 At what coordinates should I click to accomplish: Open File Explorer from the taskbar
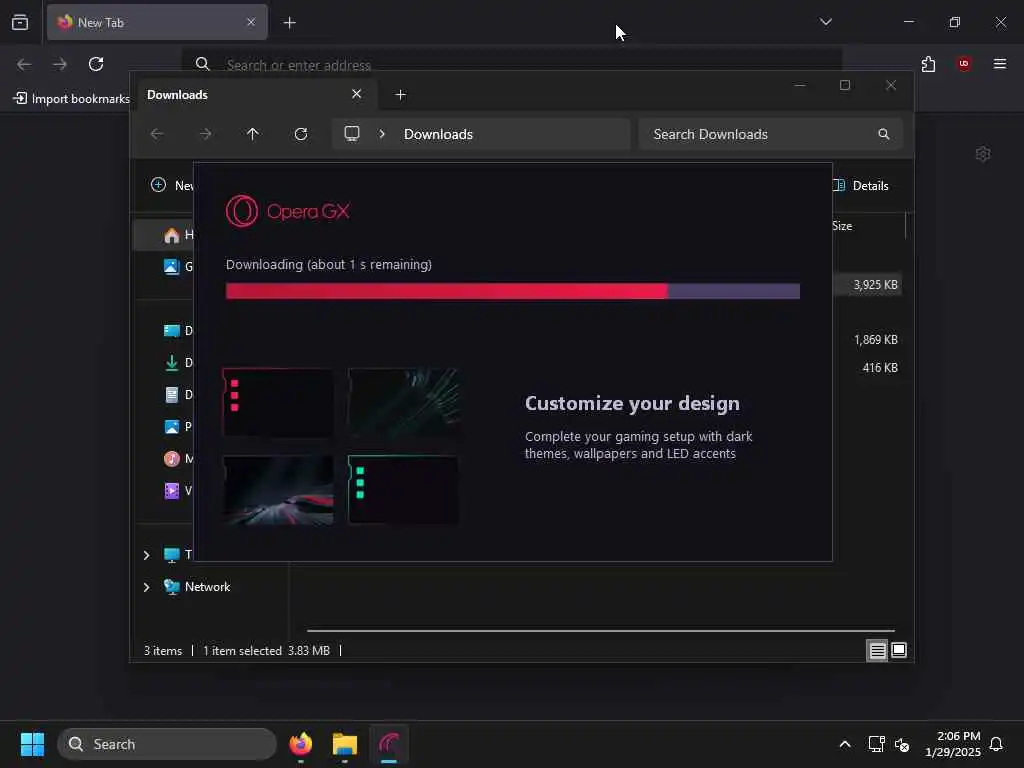[345, 744]
